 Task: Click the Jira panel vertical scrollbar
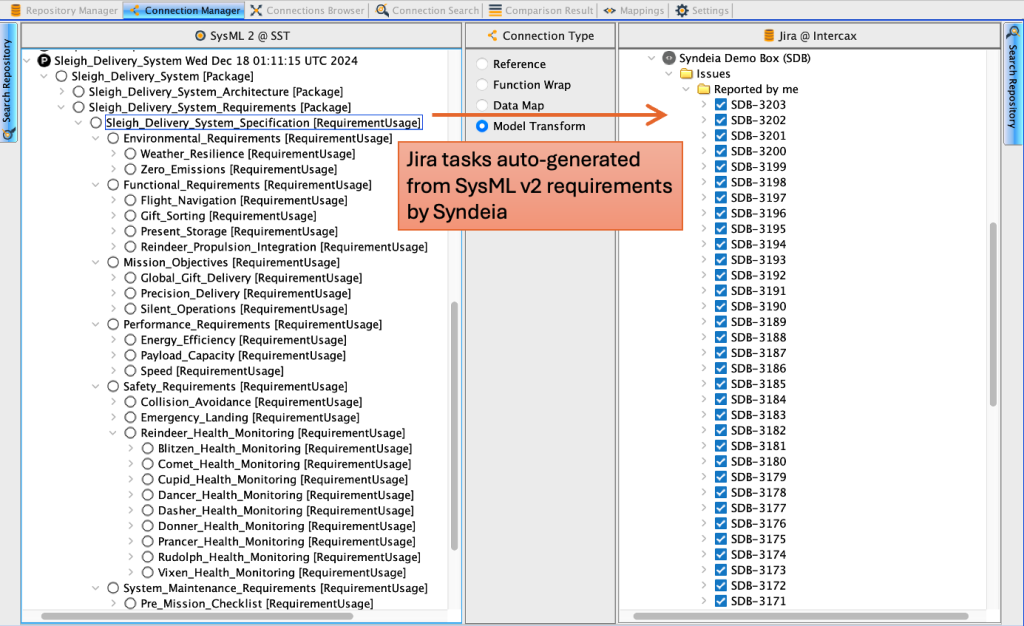[993, 315]
